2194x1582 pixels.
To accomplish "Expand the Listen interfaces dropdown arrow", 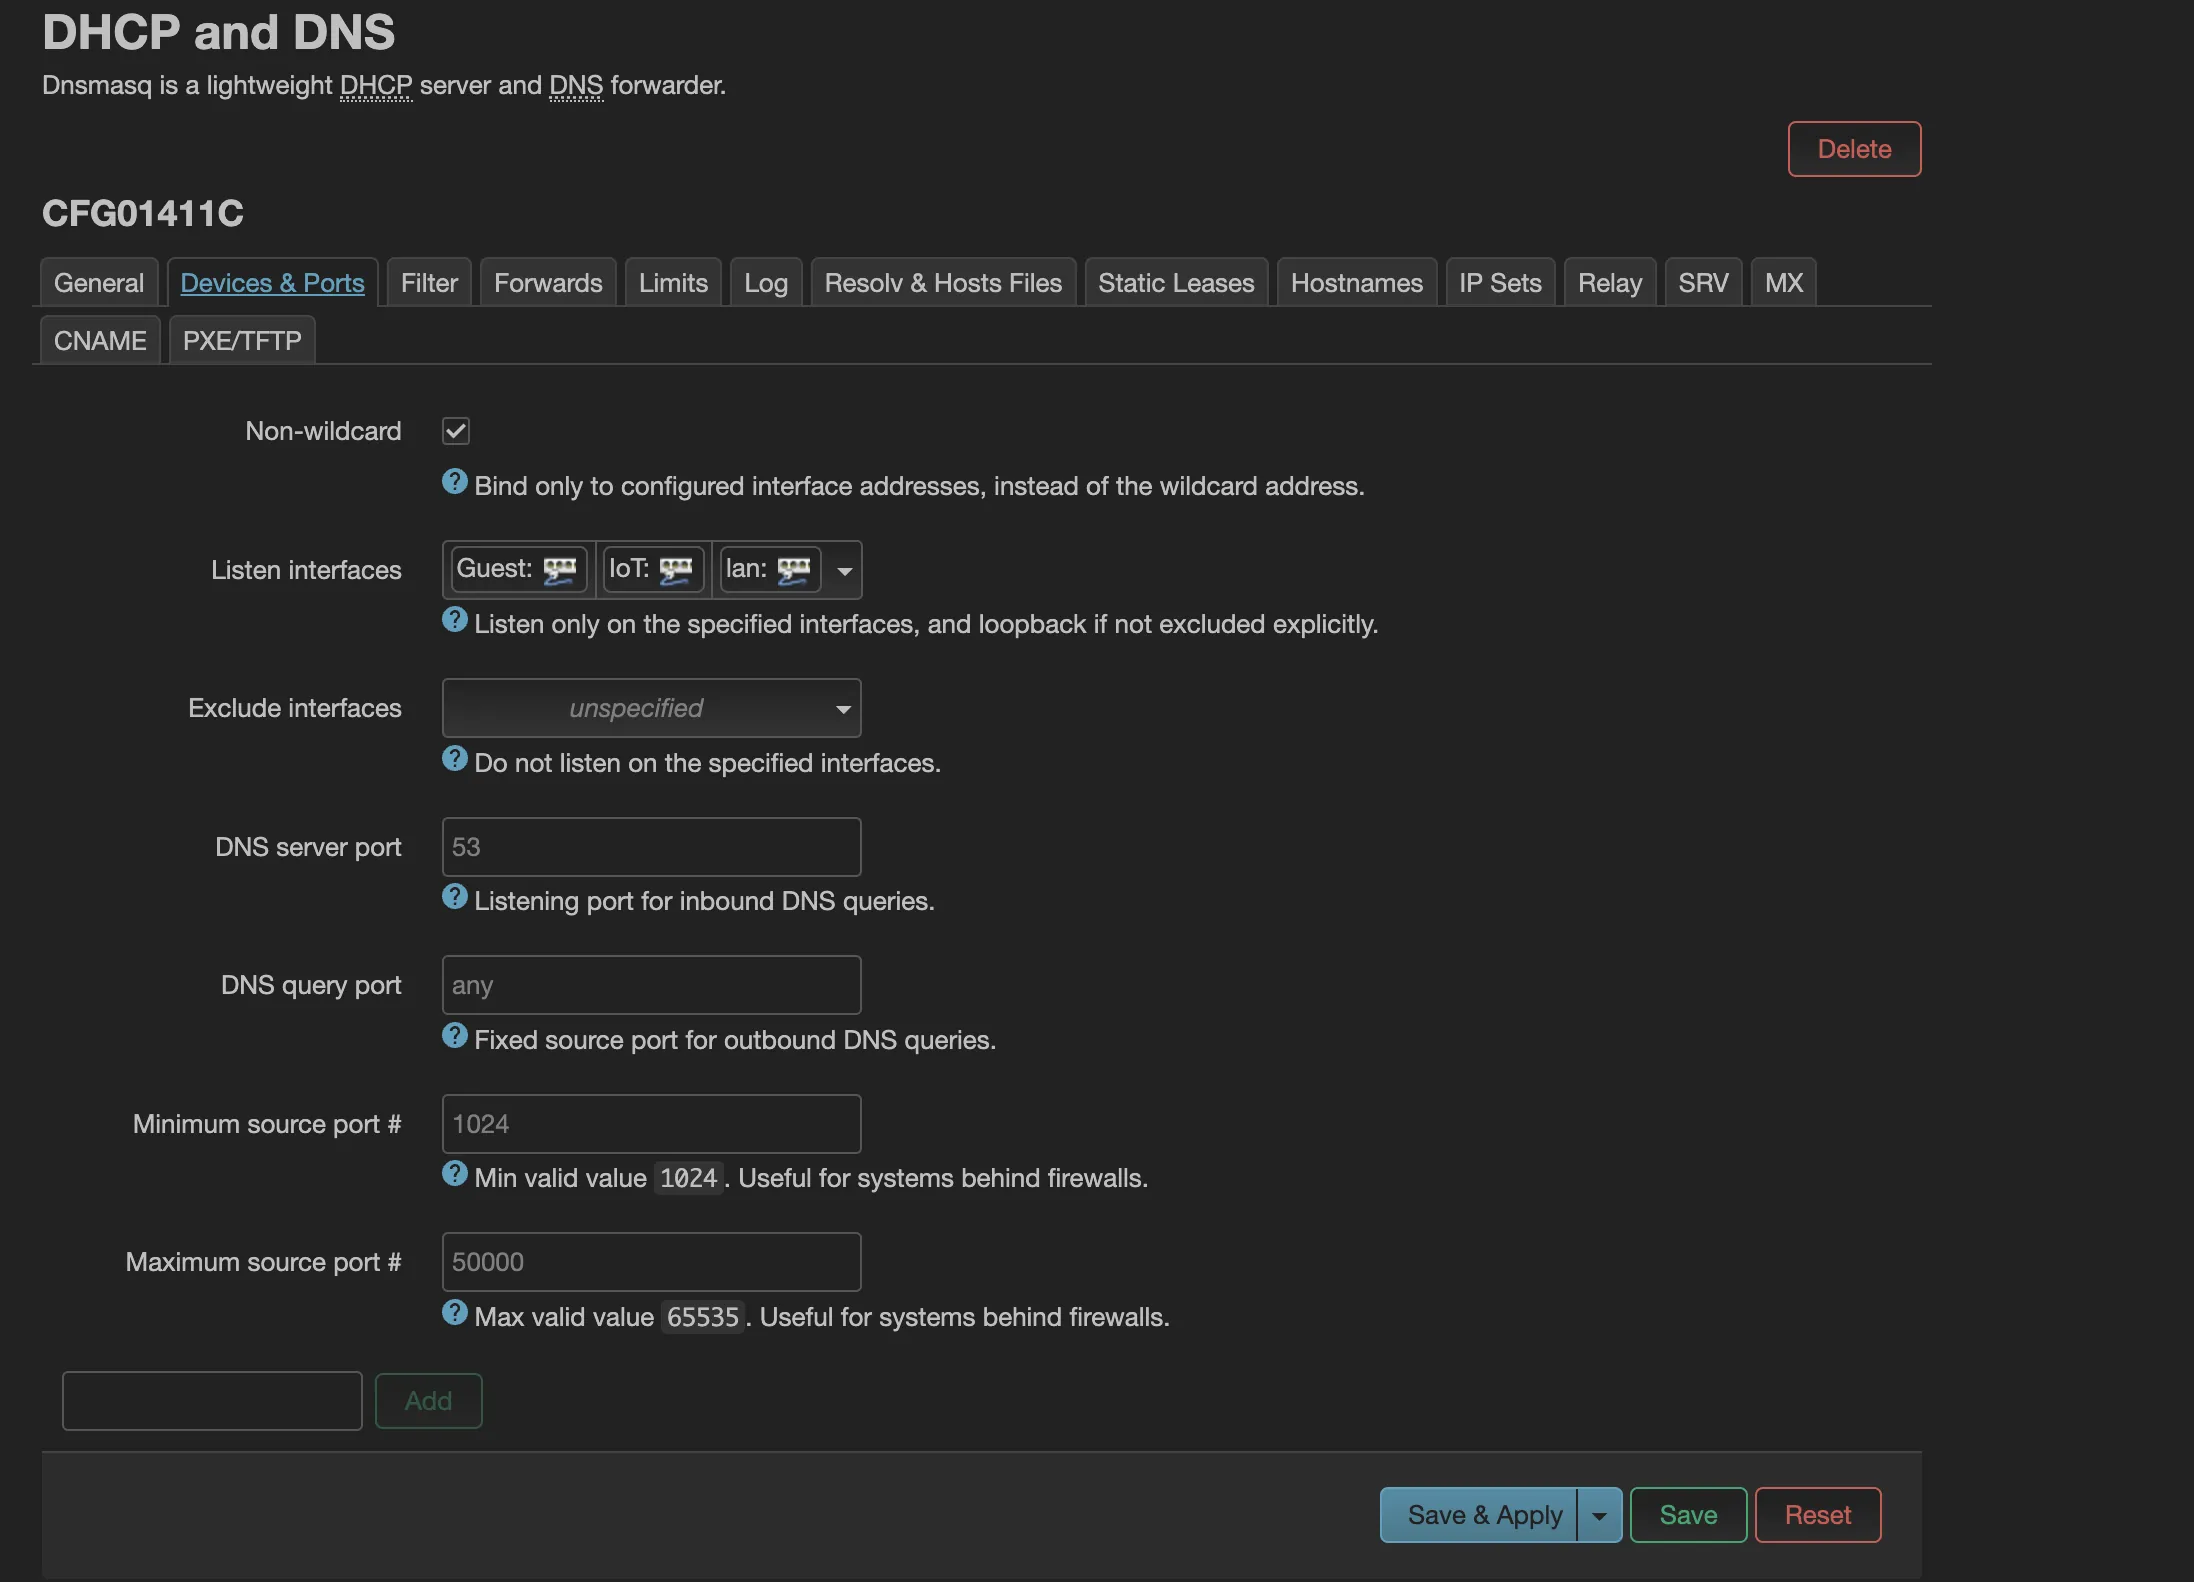I will (x=843, y=569).
